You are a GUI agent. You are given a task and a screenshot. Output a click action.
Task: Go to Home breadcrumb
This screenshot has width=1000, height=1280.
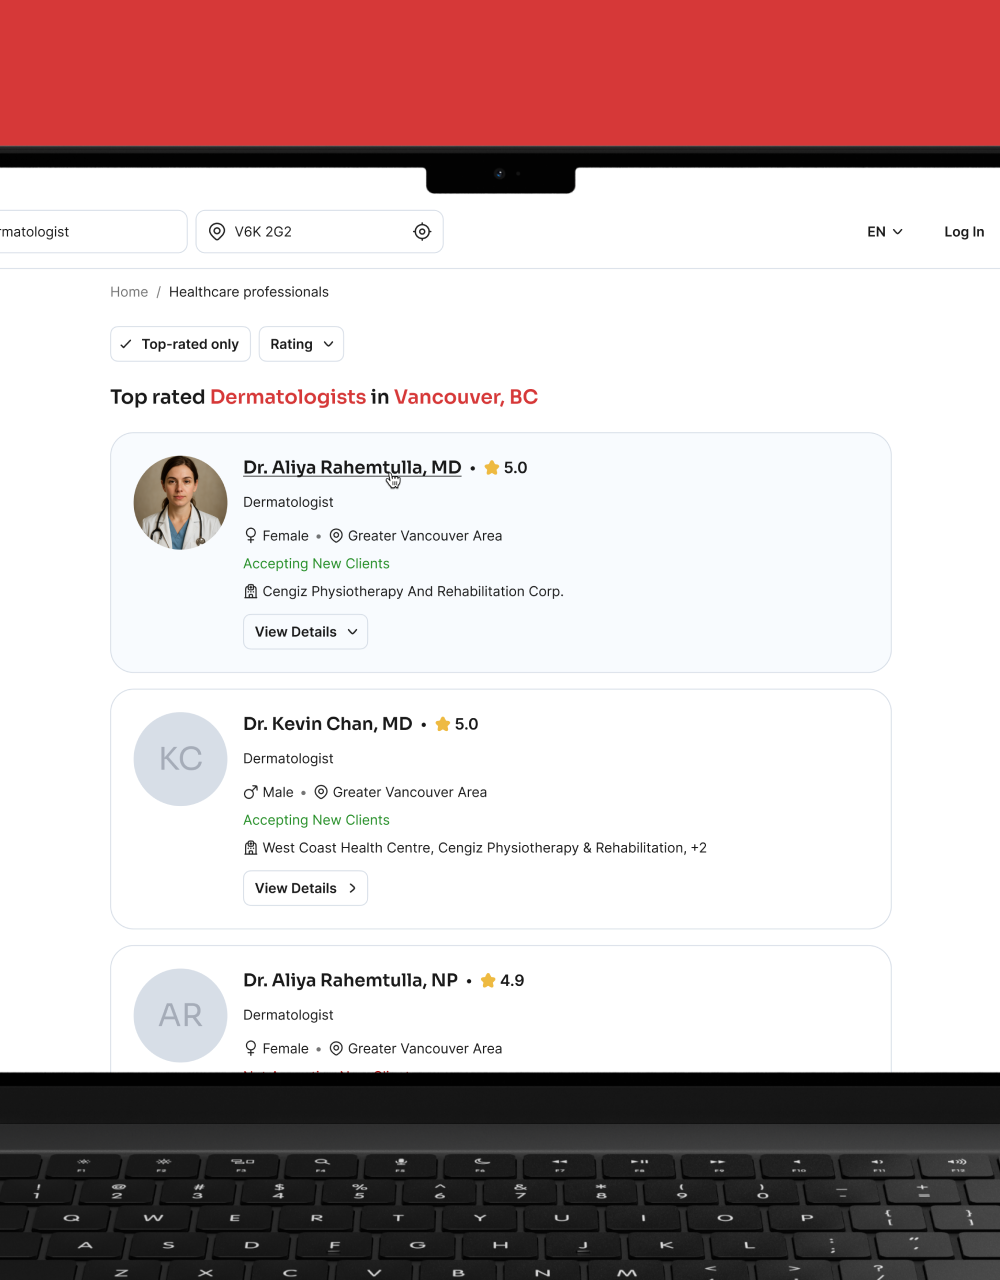pyautogui.click(x=129, y=292)
